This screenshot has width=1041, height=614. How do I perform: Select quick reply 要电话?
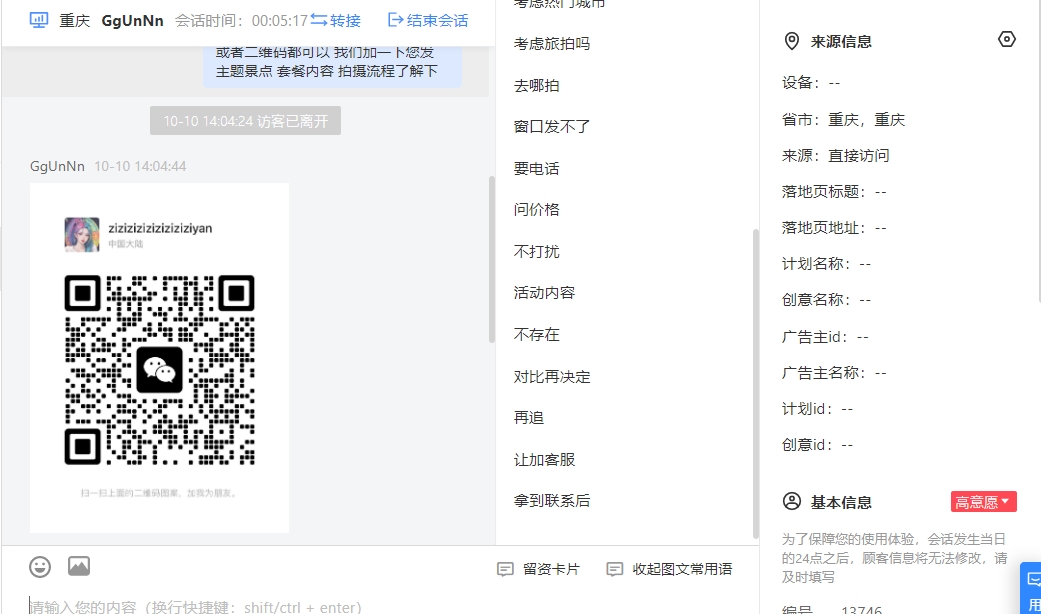(536, 169)
